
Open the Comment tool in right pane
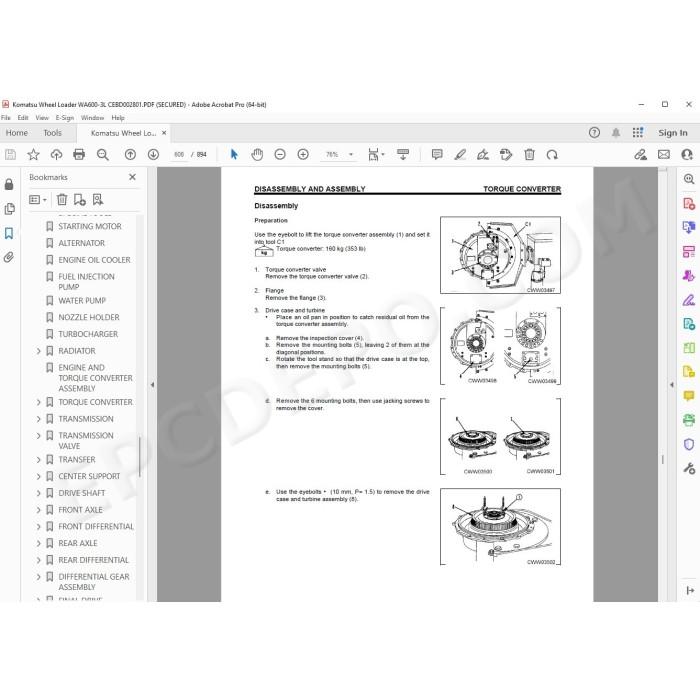pos(689,396)
